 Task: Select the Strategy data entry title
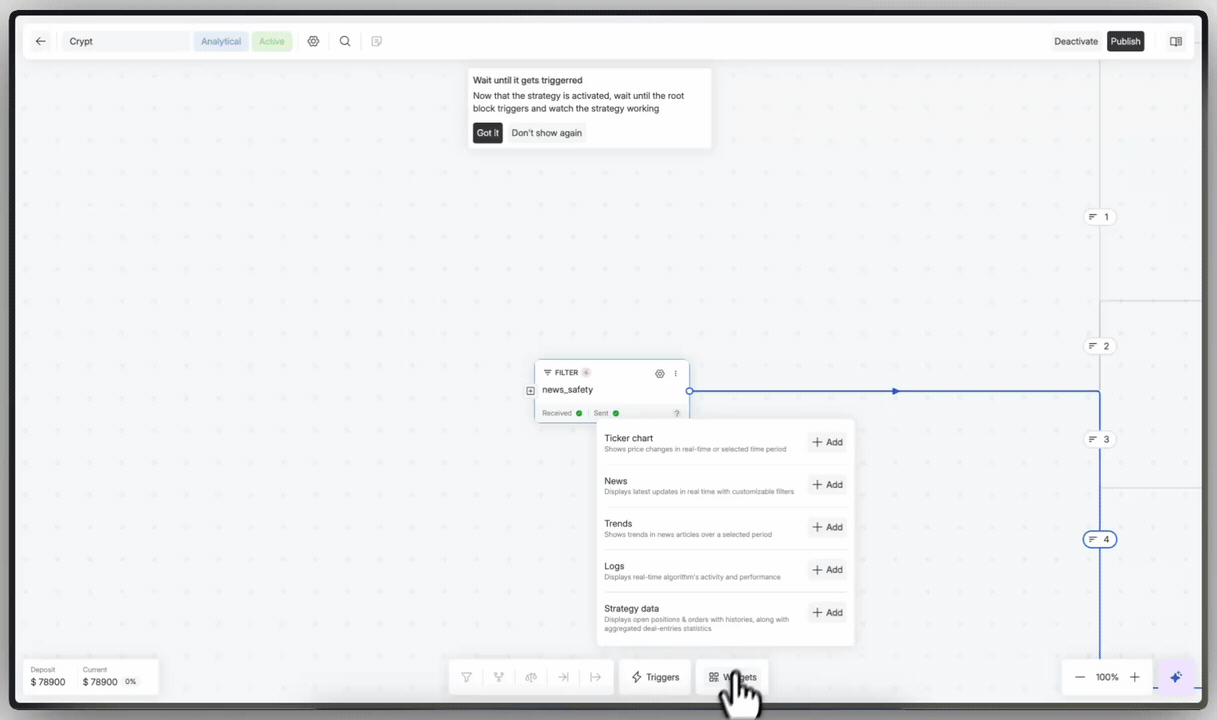[x=631, y=608]
